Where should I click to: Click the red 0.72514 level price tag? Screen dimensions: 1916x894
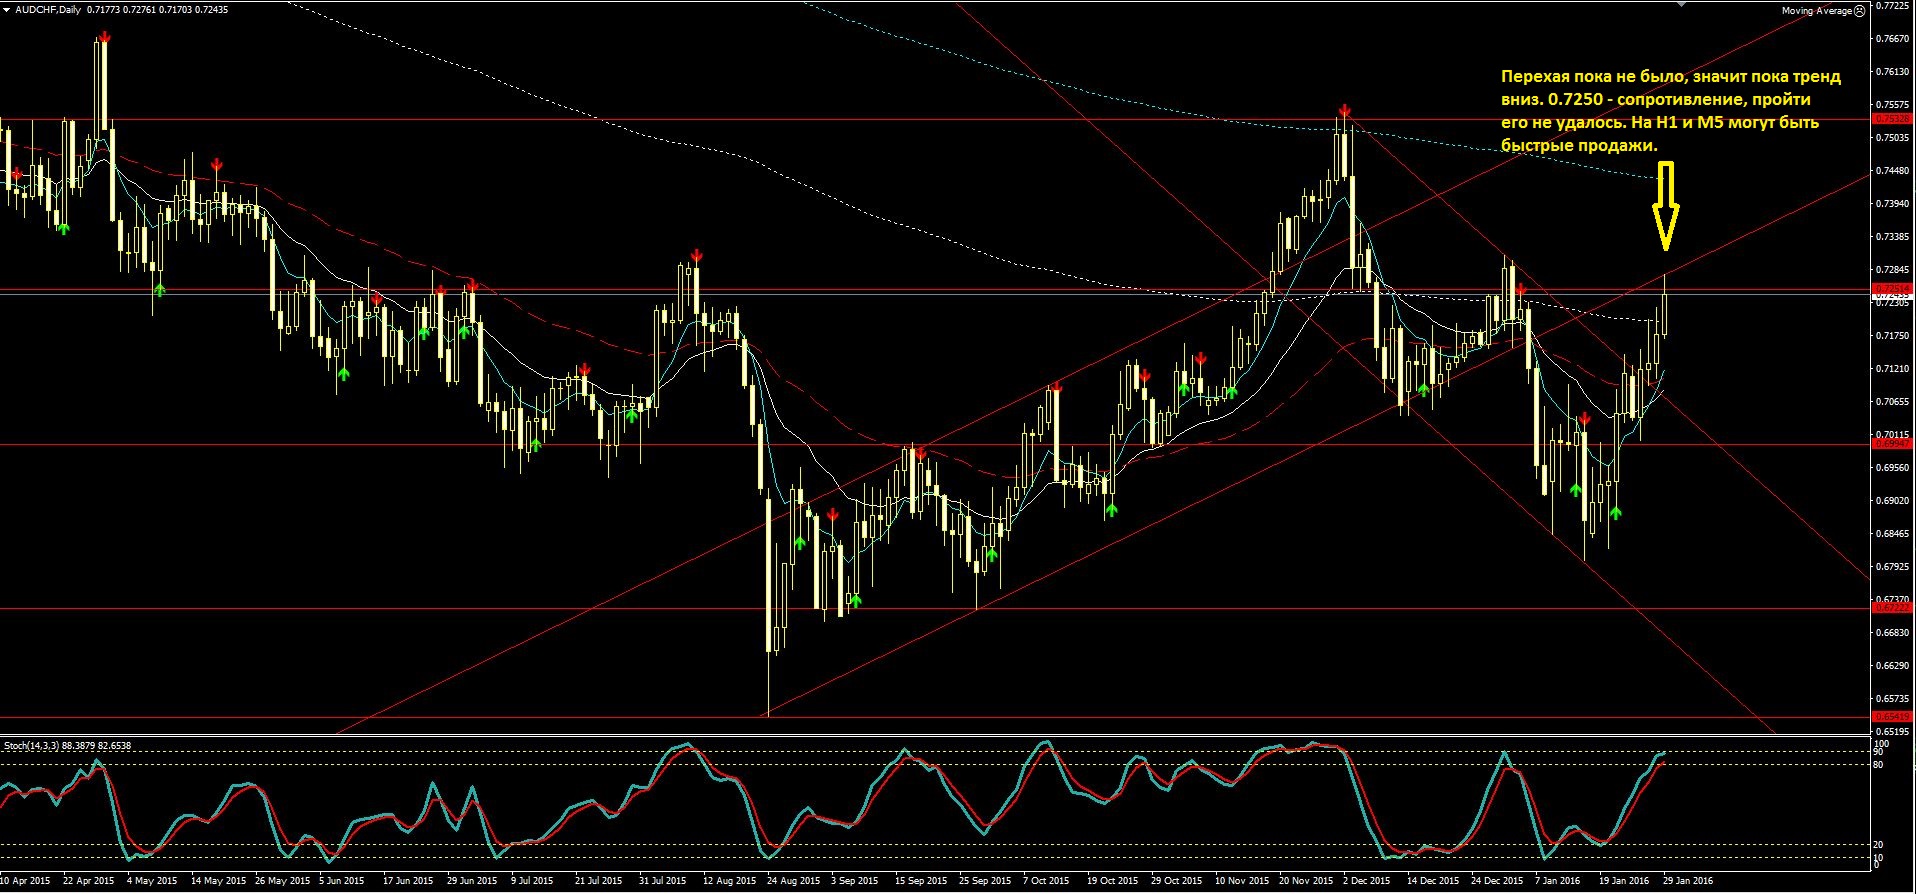click(1890, 289)
